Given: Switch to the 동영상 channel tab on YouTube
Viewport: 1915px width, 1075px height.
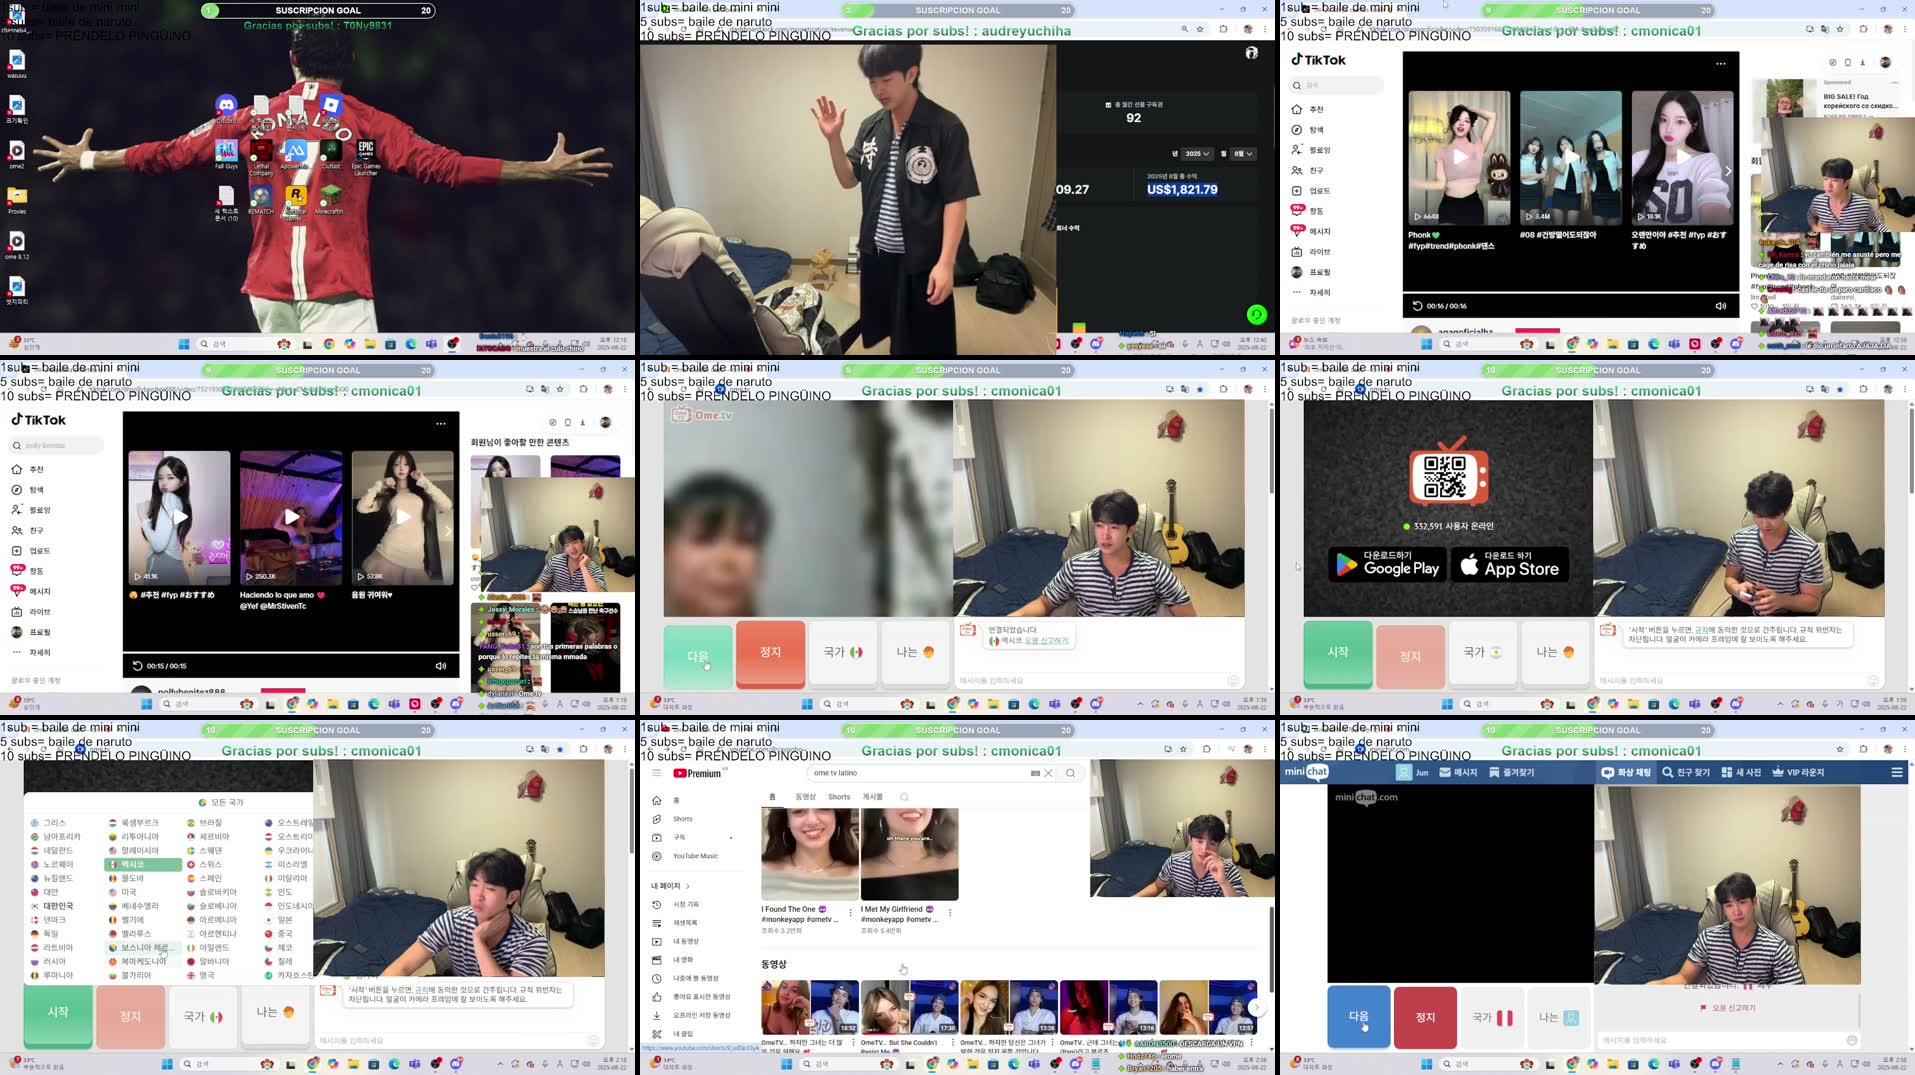Looking at the screenshot, I should pyautogui.click(x=805, y=797).
